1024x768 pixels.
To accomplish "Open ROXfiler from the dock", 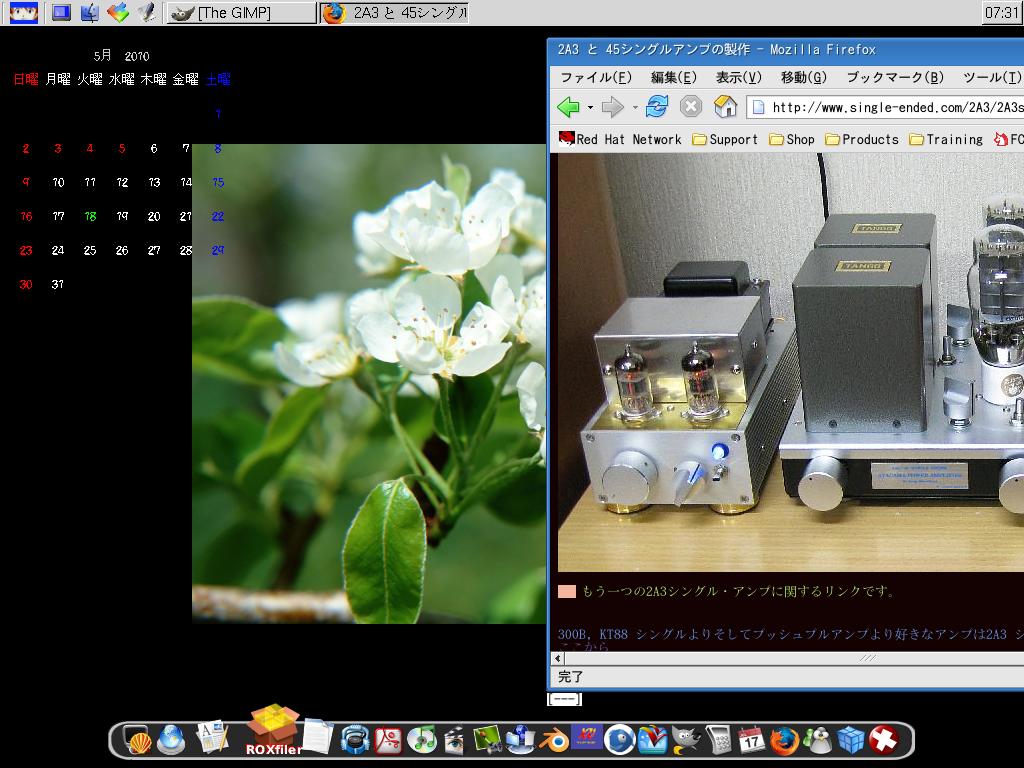I will coord(273,728).
